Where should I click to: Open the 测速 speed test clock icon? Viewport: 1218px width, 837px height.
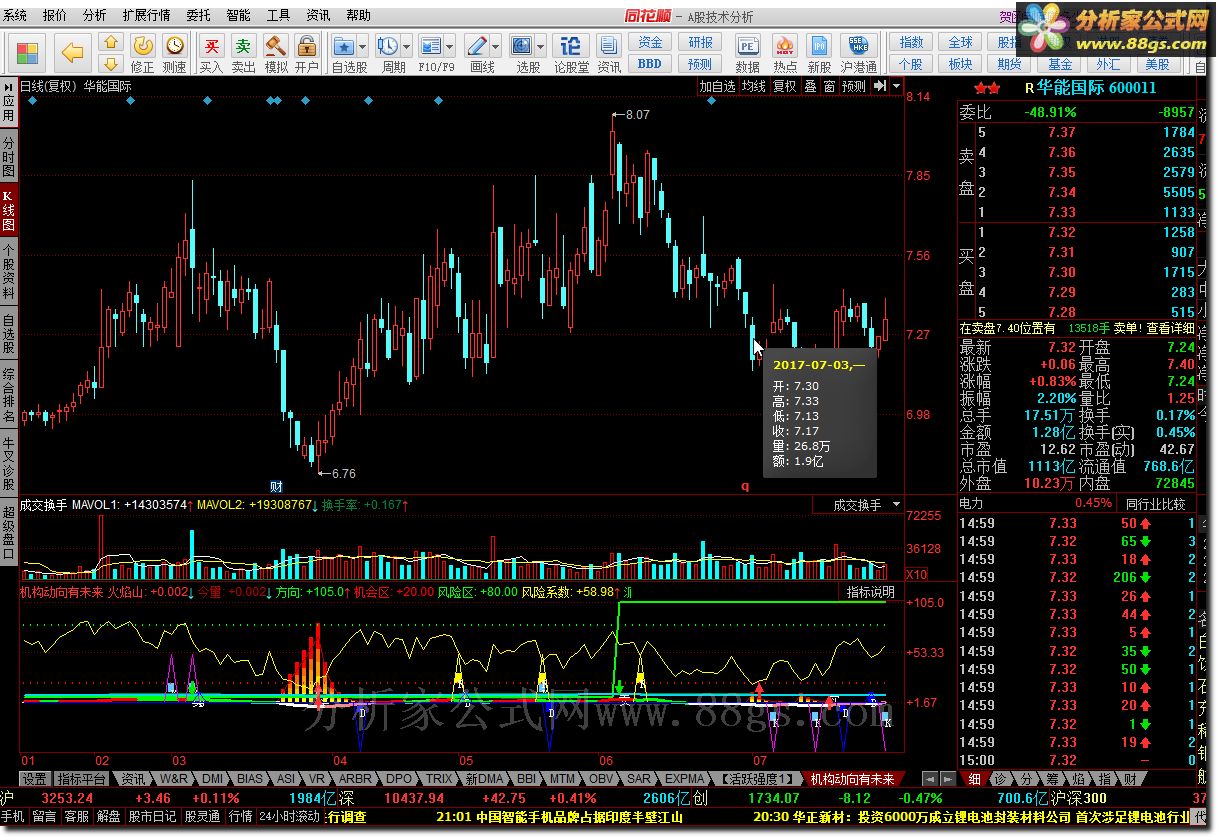tap(175, 53)
